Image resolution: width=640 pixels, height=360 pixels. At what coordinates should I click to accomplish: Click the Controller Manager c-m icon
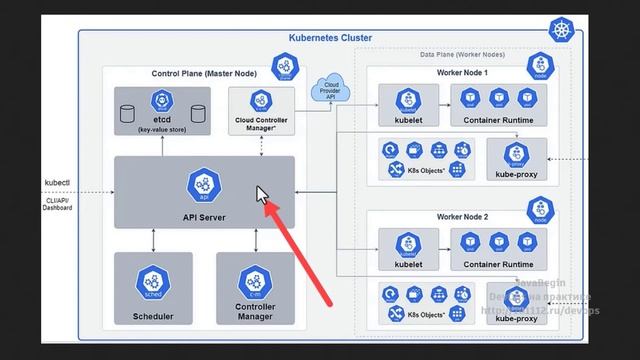coord(255,282)
